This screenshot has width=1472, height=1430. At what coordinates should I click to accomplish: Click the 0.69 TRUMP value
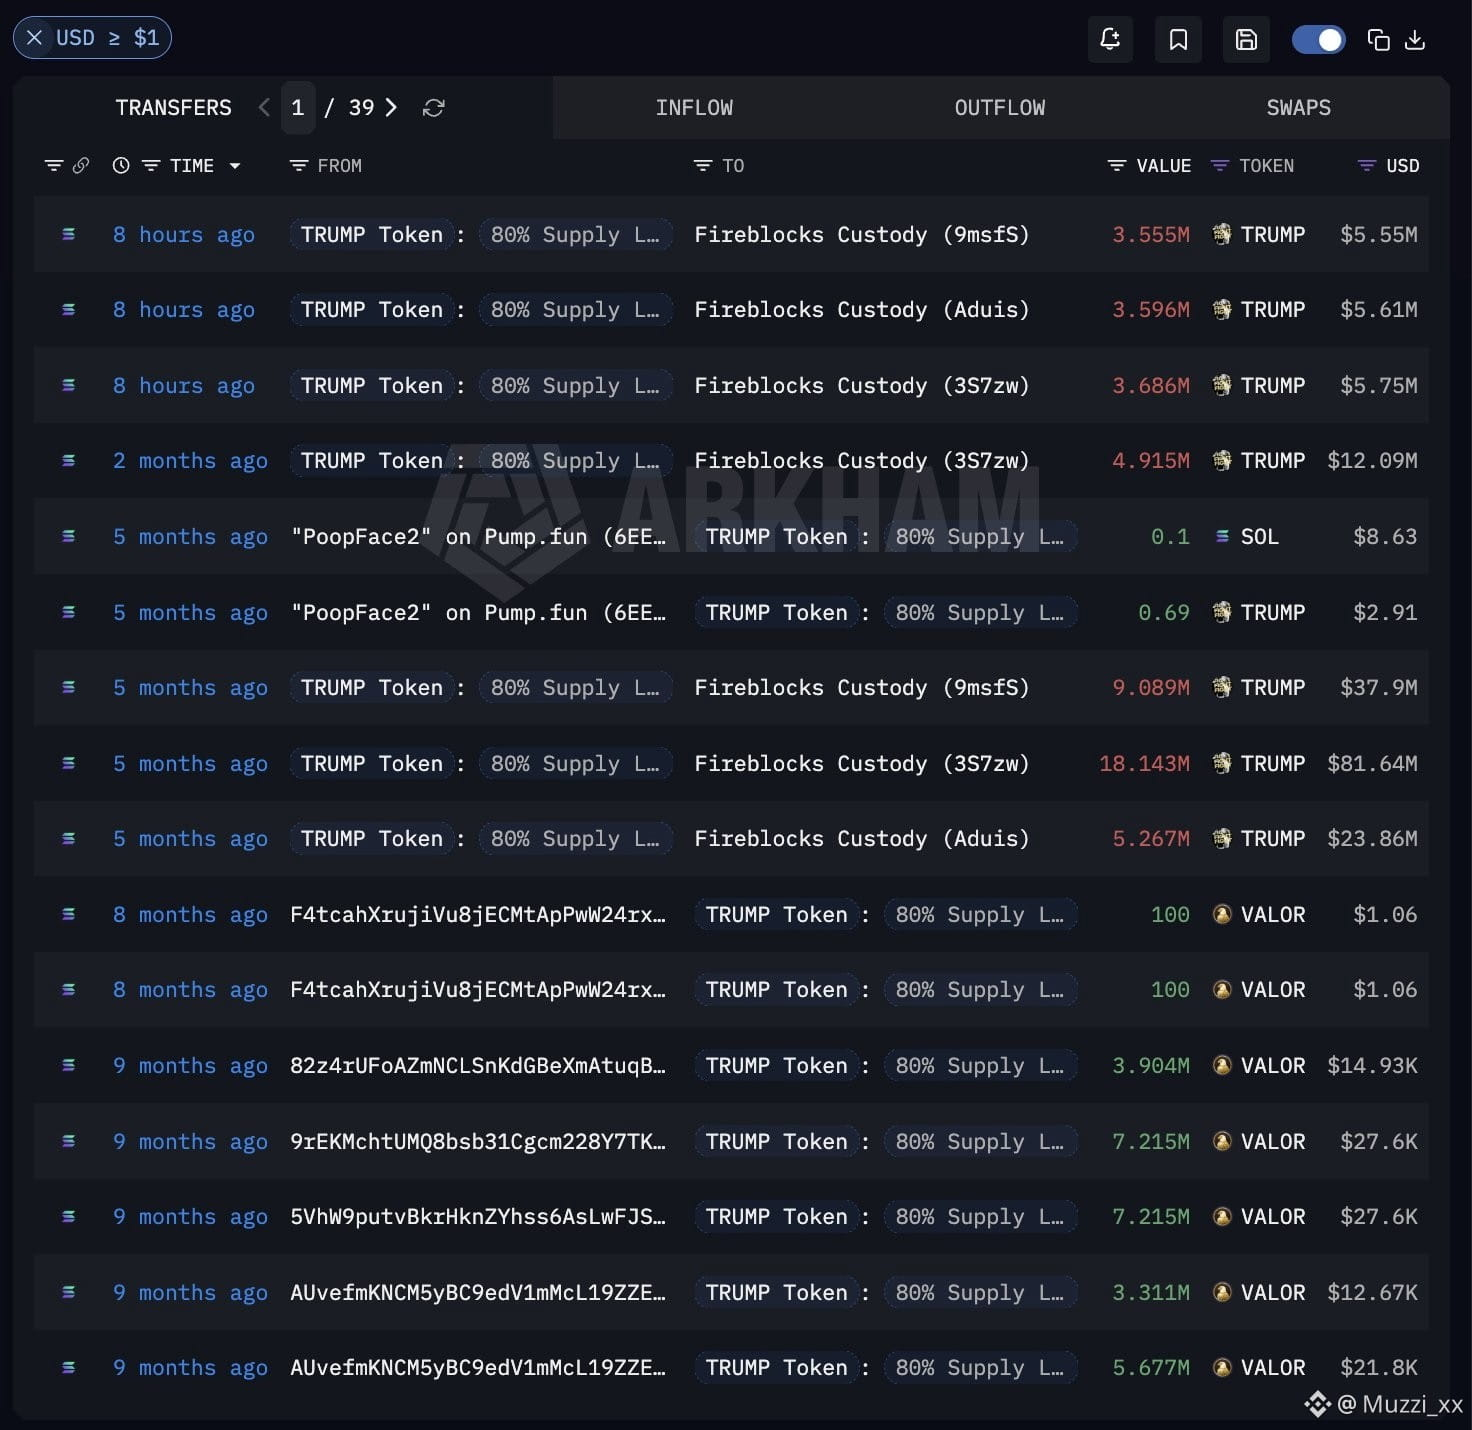1164,612
